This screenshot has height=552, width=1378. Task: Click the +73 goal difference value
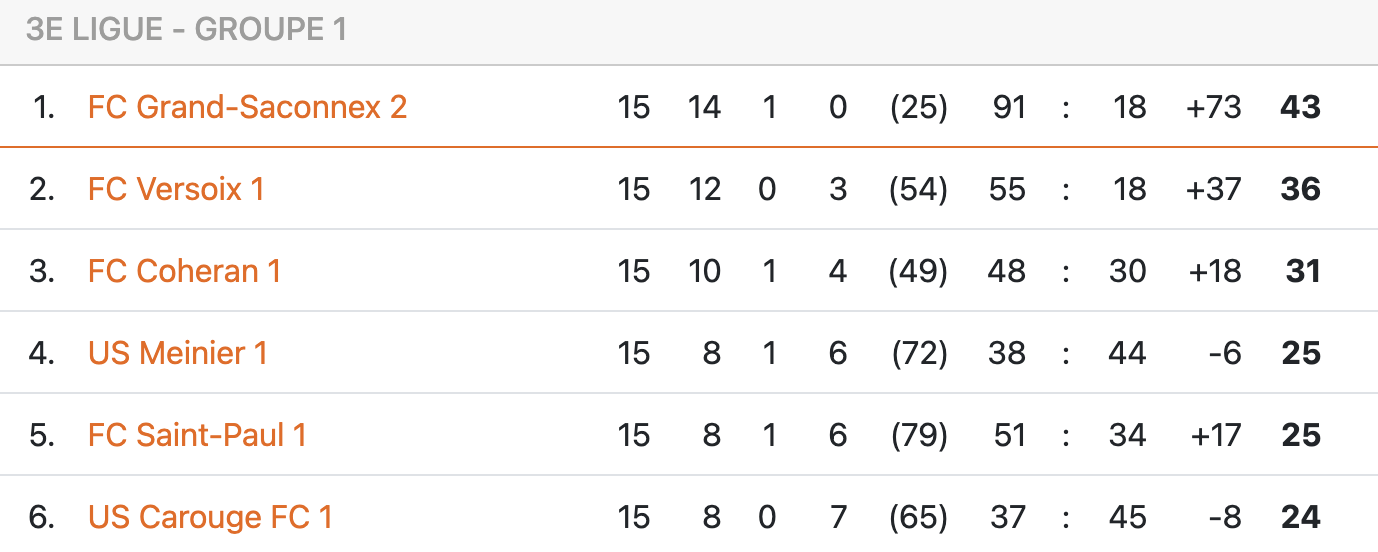coord(1213,107)
